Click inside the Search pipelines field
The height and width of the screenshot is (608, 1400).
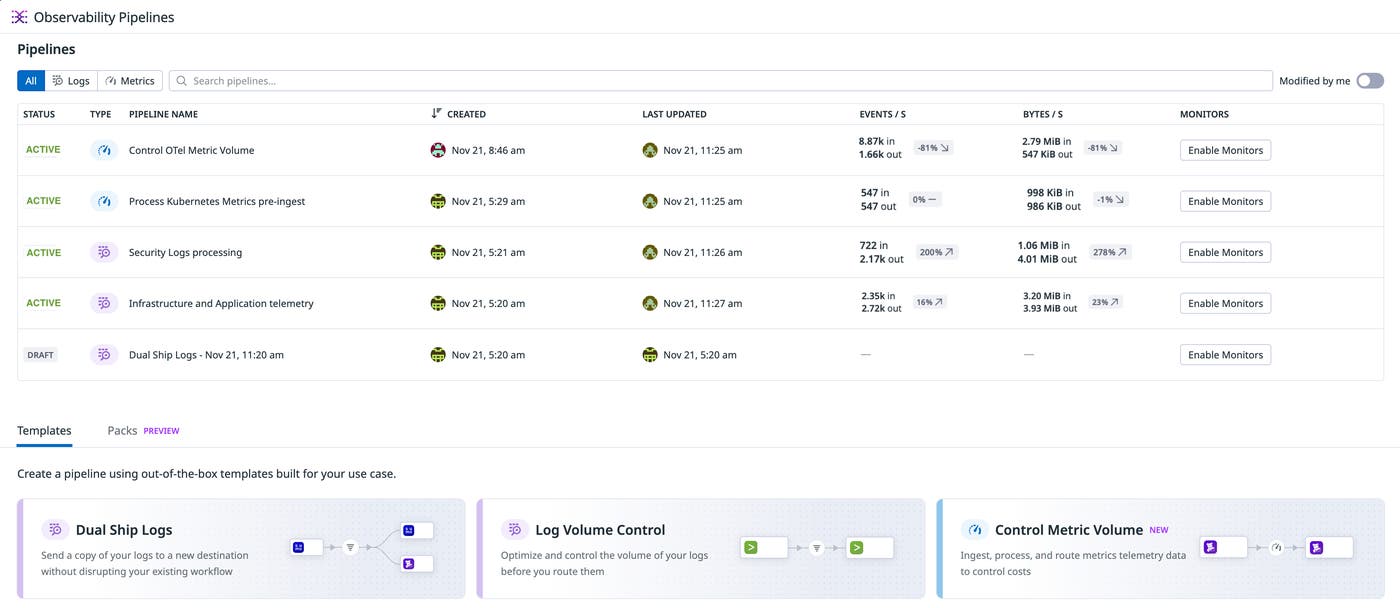[400, 80]
